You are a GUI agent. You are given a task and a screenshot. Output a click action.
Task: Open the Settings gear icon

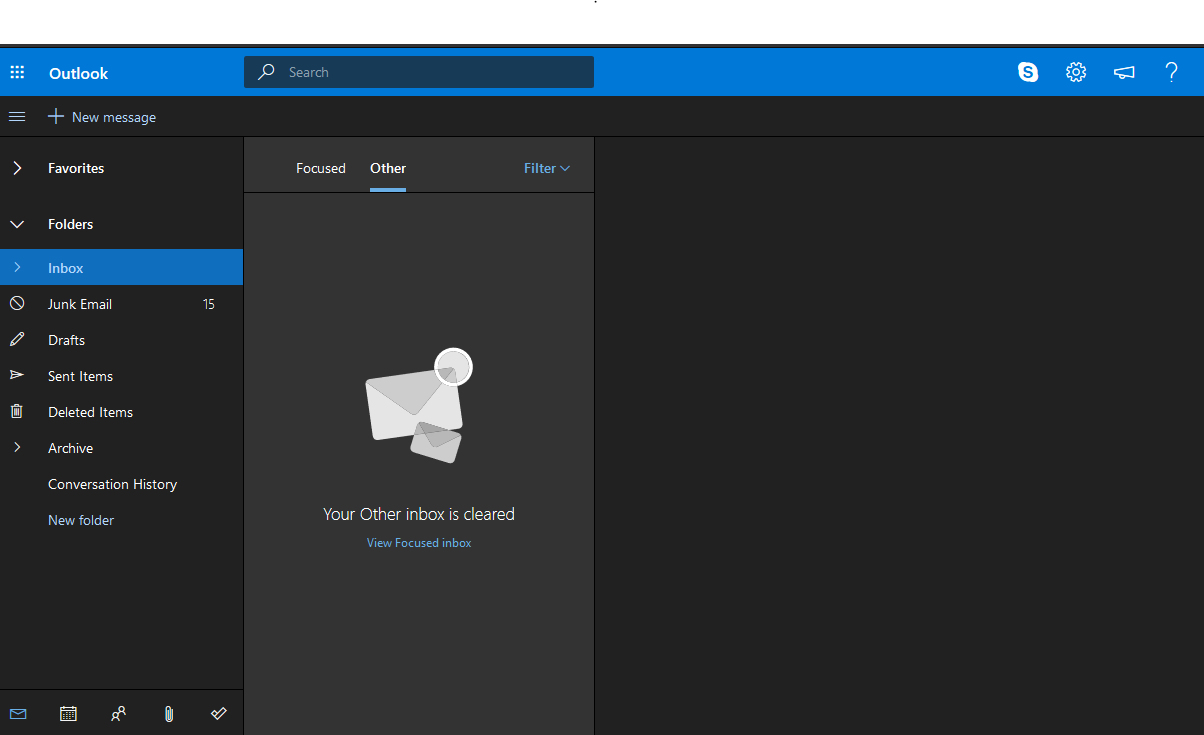[x=1076, y=72]
